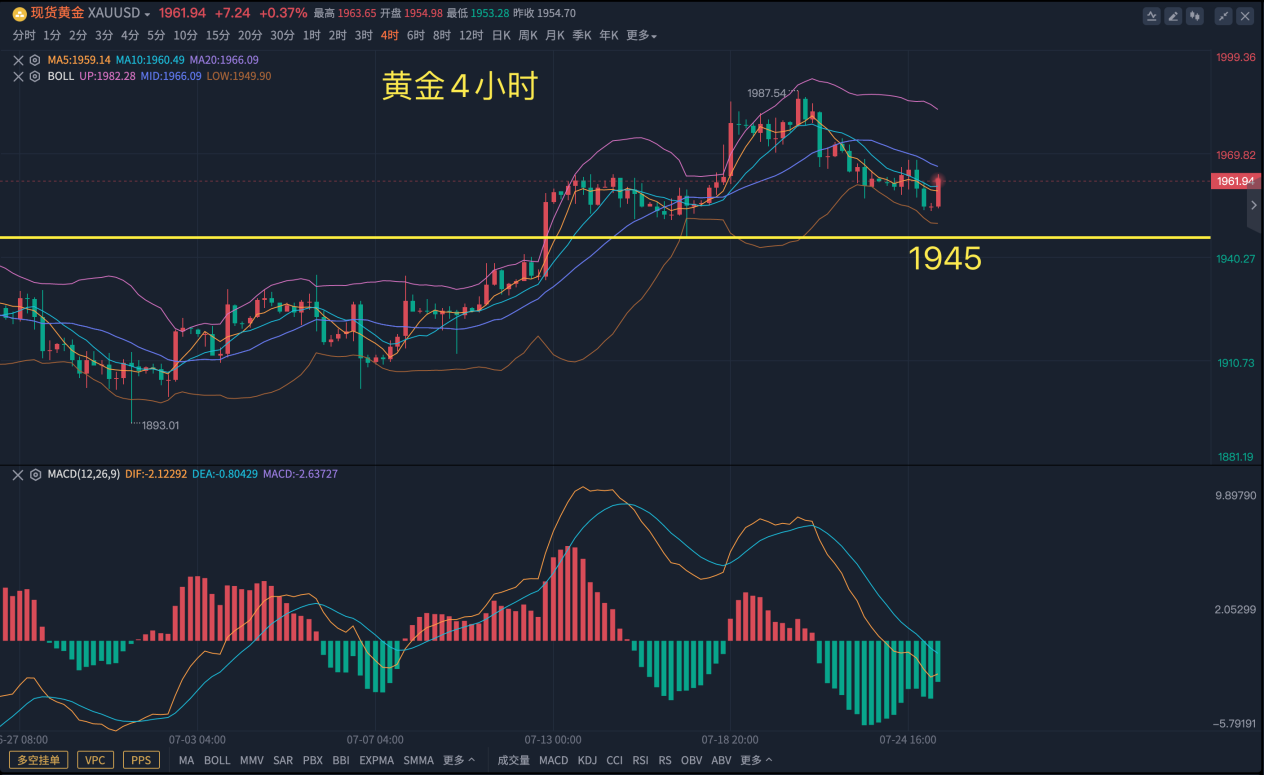Viewport: 1264px width, 775px height.
Task: Remove the BOLL indicator overlay
Action: [x=18, y=76]
